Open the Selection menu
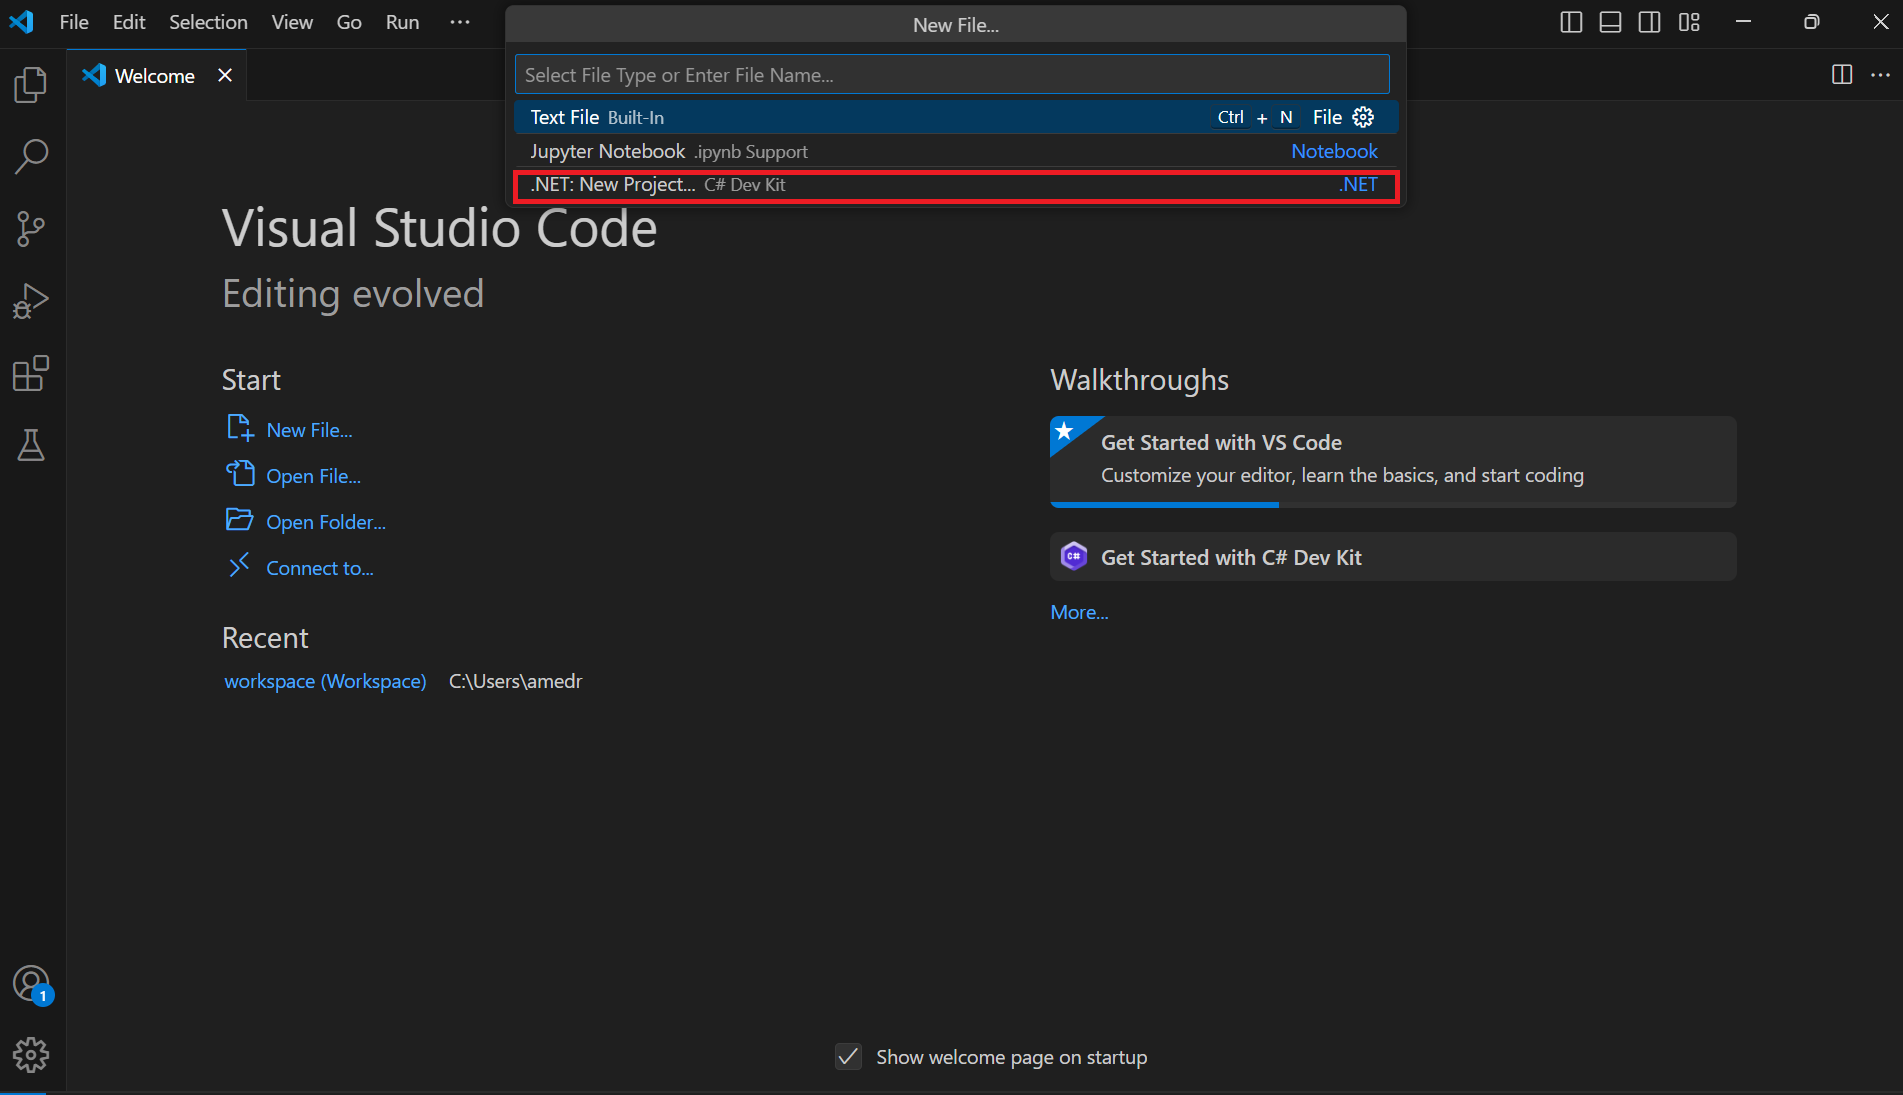Image resolution: width=1903 pixels, height=1095 pixels. click(208, 22)
